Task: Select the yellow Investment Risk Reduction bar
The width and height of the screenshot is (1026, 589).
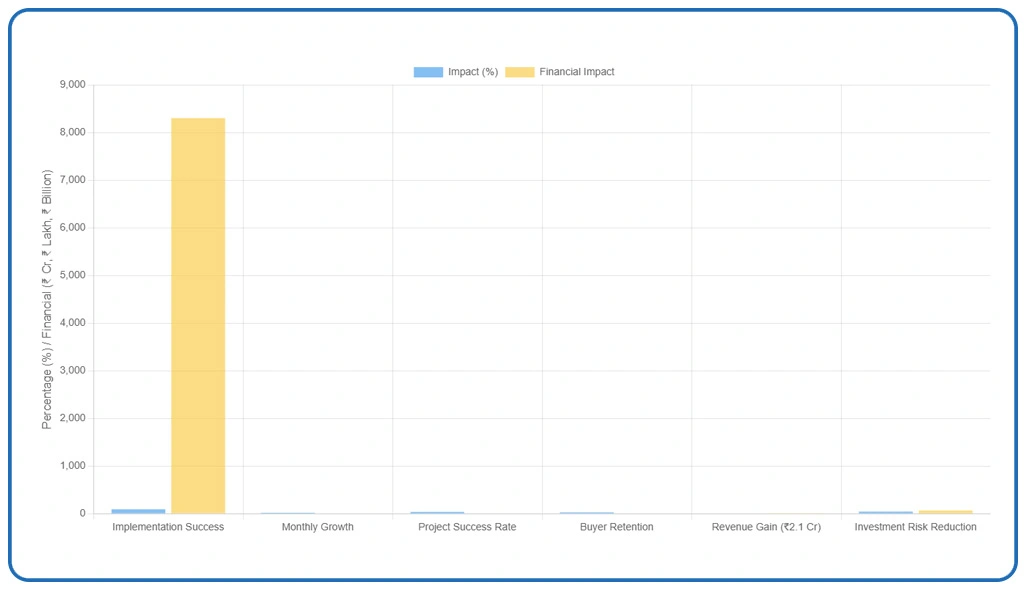Action: (945, 512)
